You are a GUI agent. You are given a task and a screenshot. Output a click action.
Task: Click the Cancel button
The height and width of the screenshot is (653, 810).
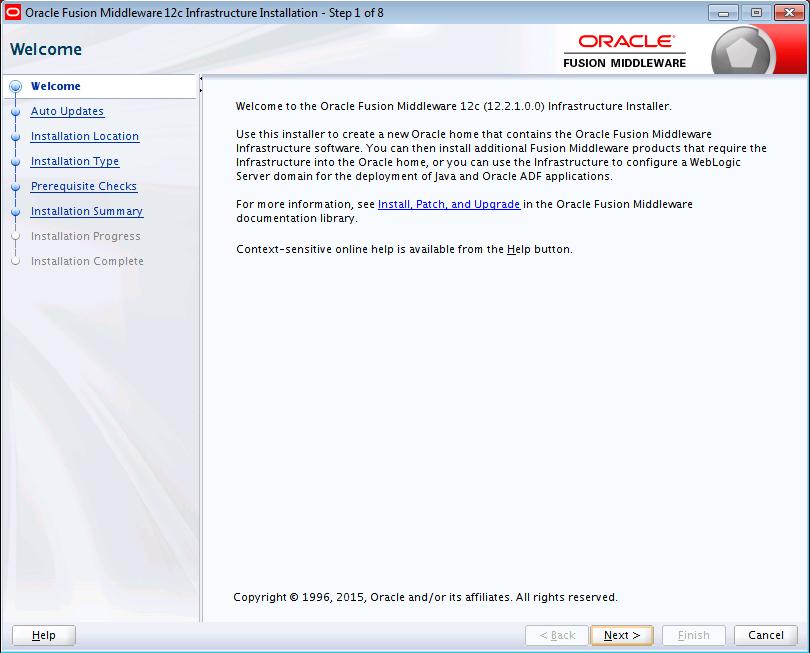(x=766, y=635)
